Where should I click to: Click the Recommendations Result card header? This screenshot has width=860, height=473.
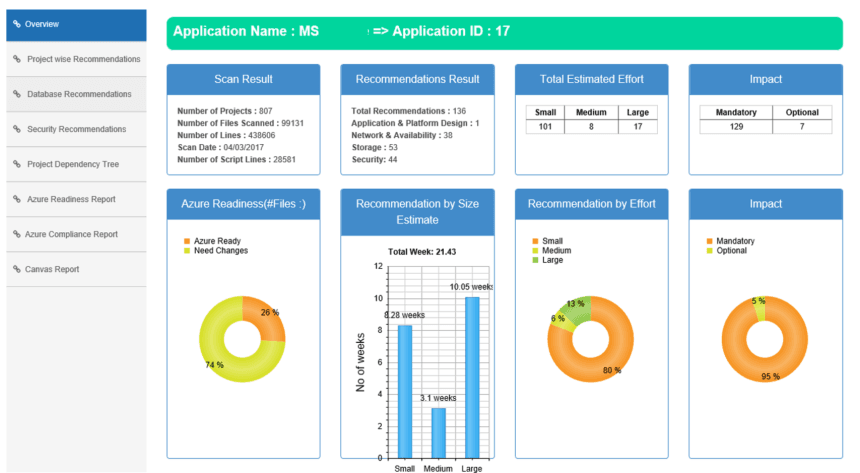(x=417, y=80)
